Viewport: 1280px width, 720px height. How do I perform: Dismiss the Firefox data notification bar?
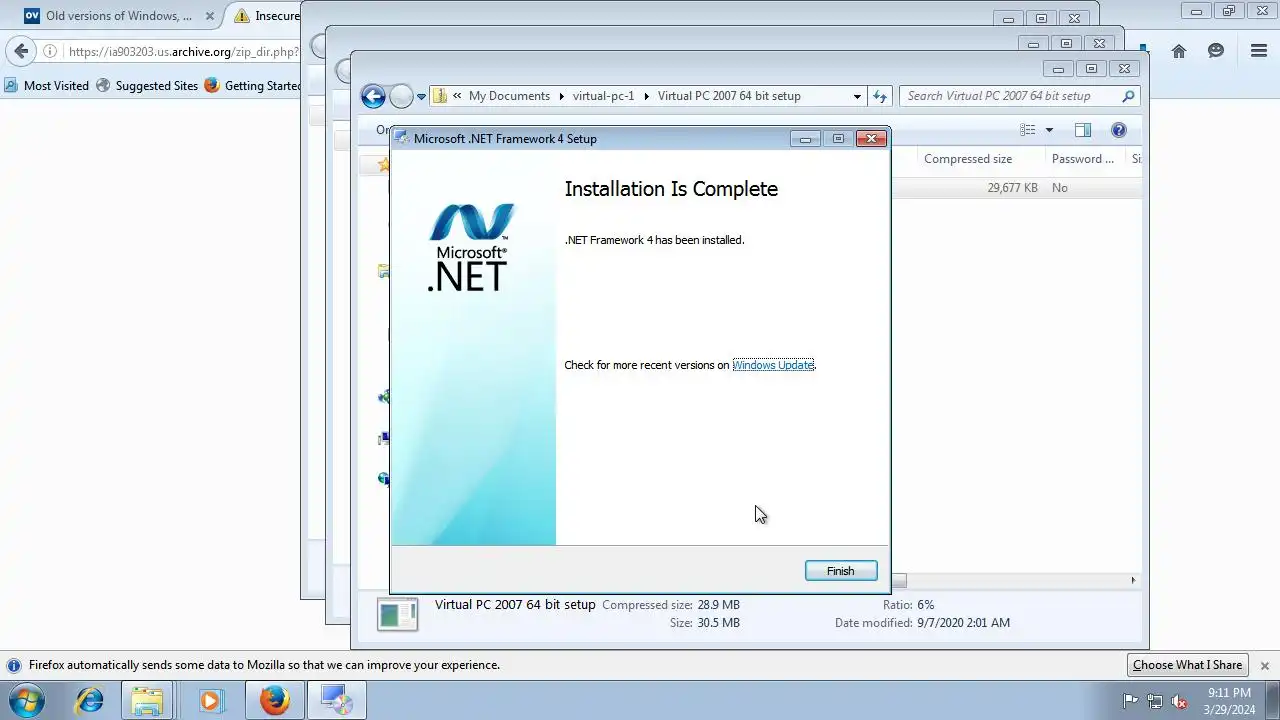[1264, 665]
